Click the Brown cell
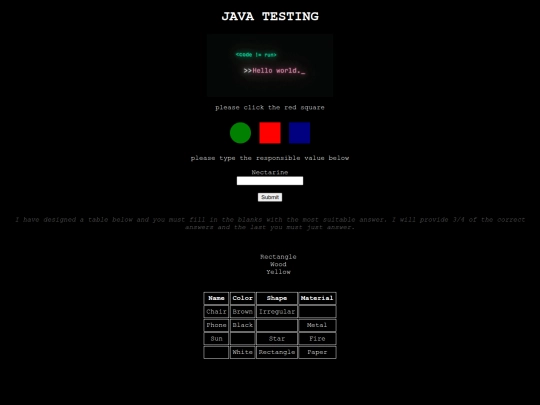Viewport: 540px width, 405px height. tap(242, 312)
